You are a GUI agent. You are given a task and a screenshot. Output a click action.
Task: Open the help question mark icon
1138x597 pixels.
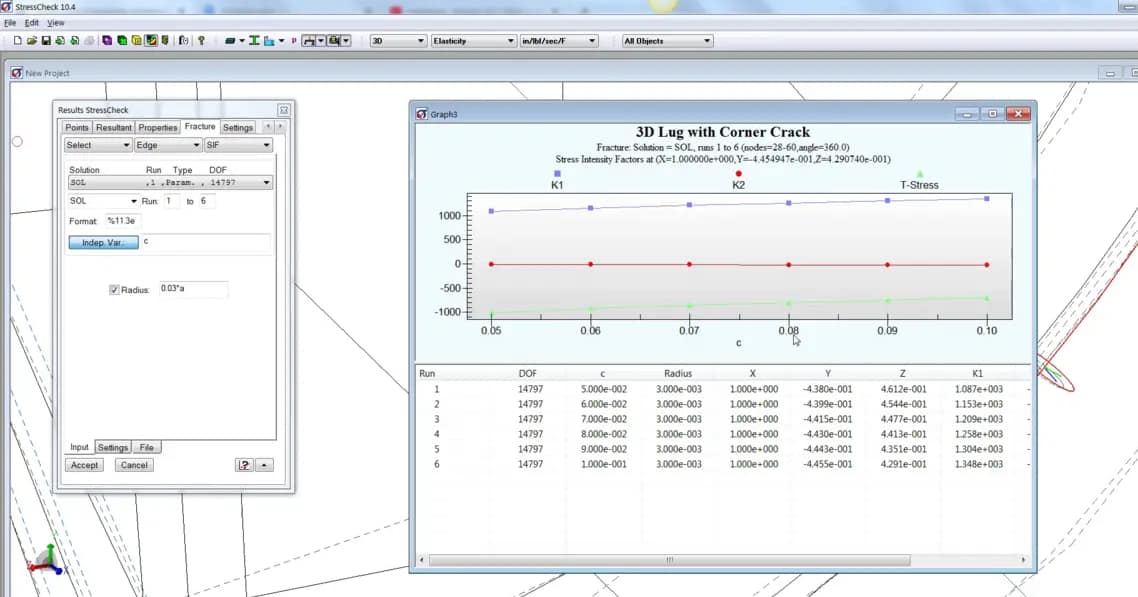[202, 40]
